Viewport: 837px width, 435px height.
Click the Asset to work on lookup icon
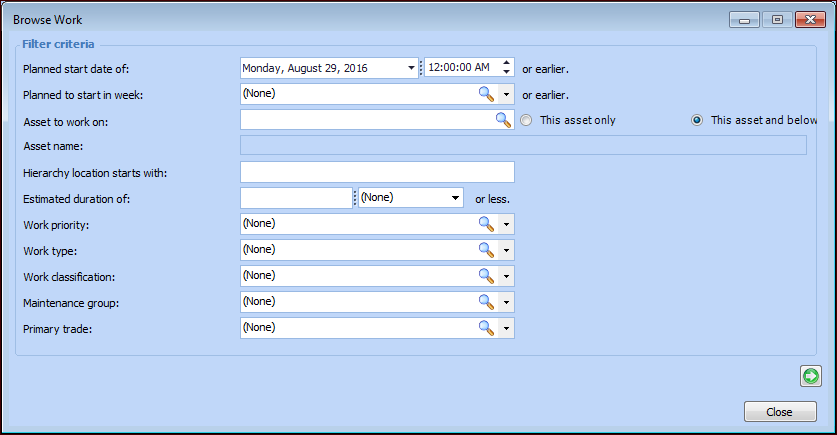pos(503,120)
